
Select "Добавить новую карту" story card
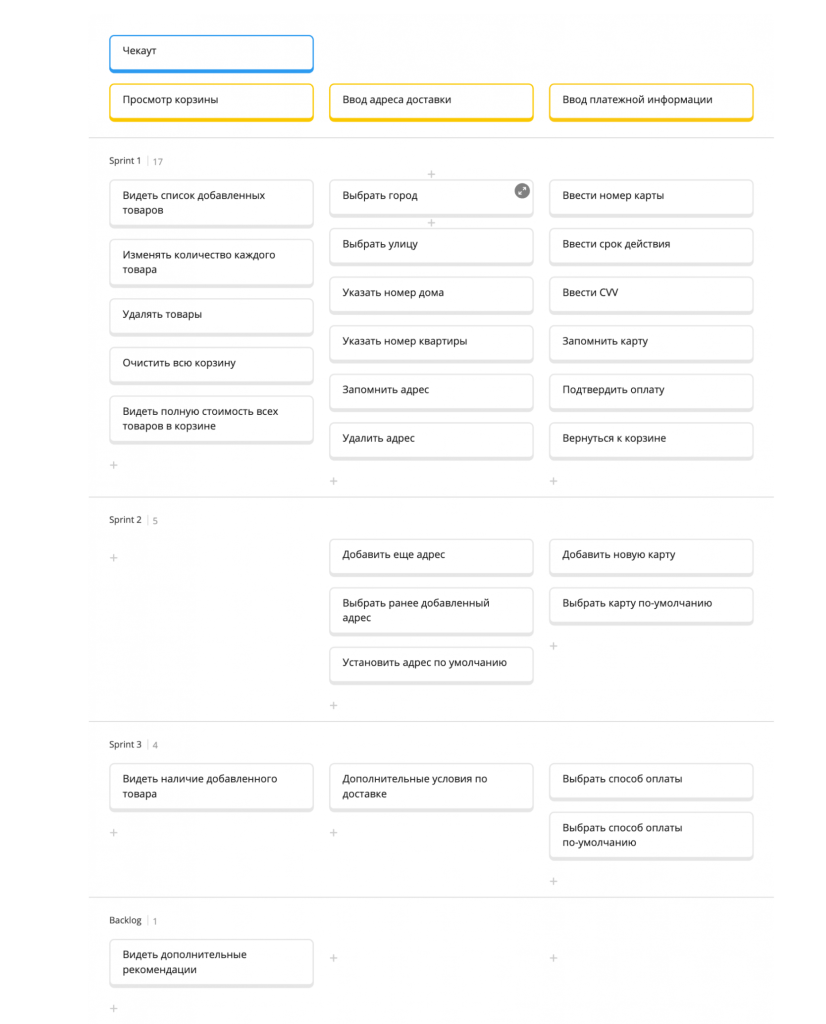pos(651,556)
